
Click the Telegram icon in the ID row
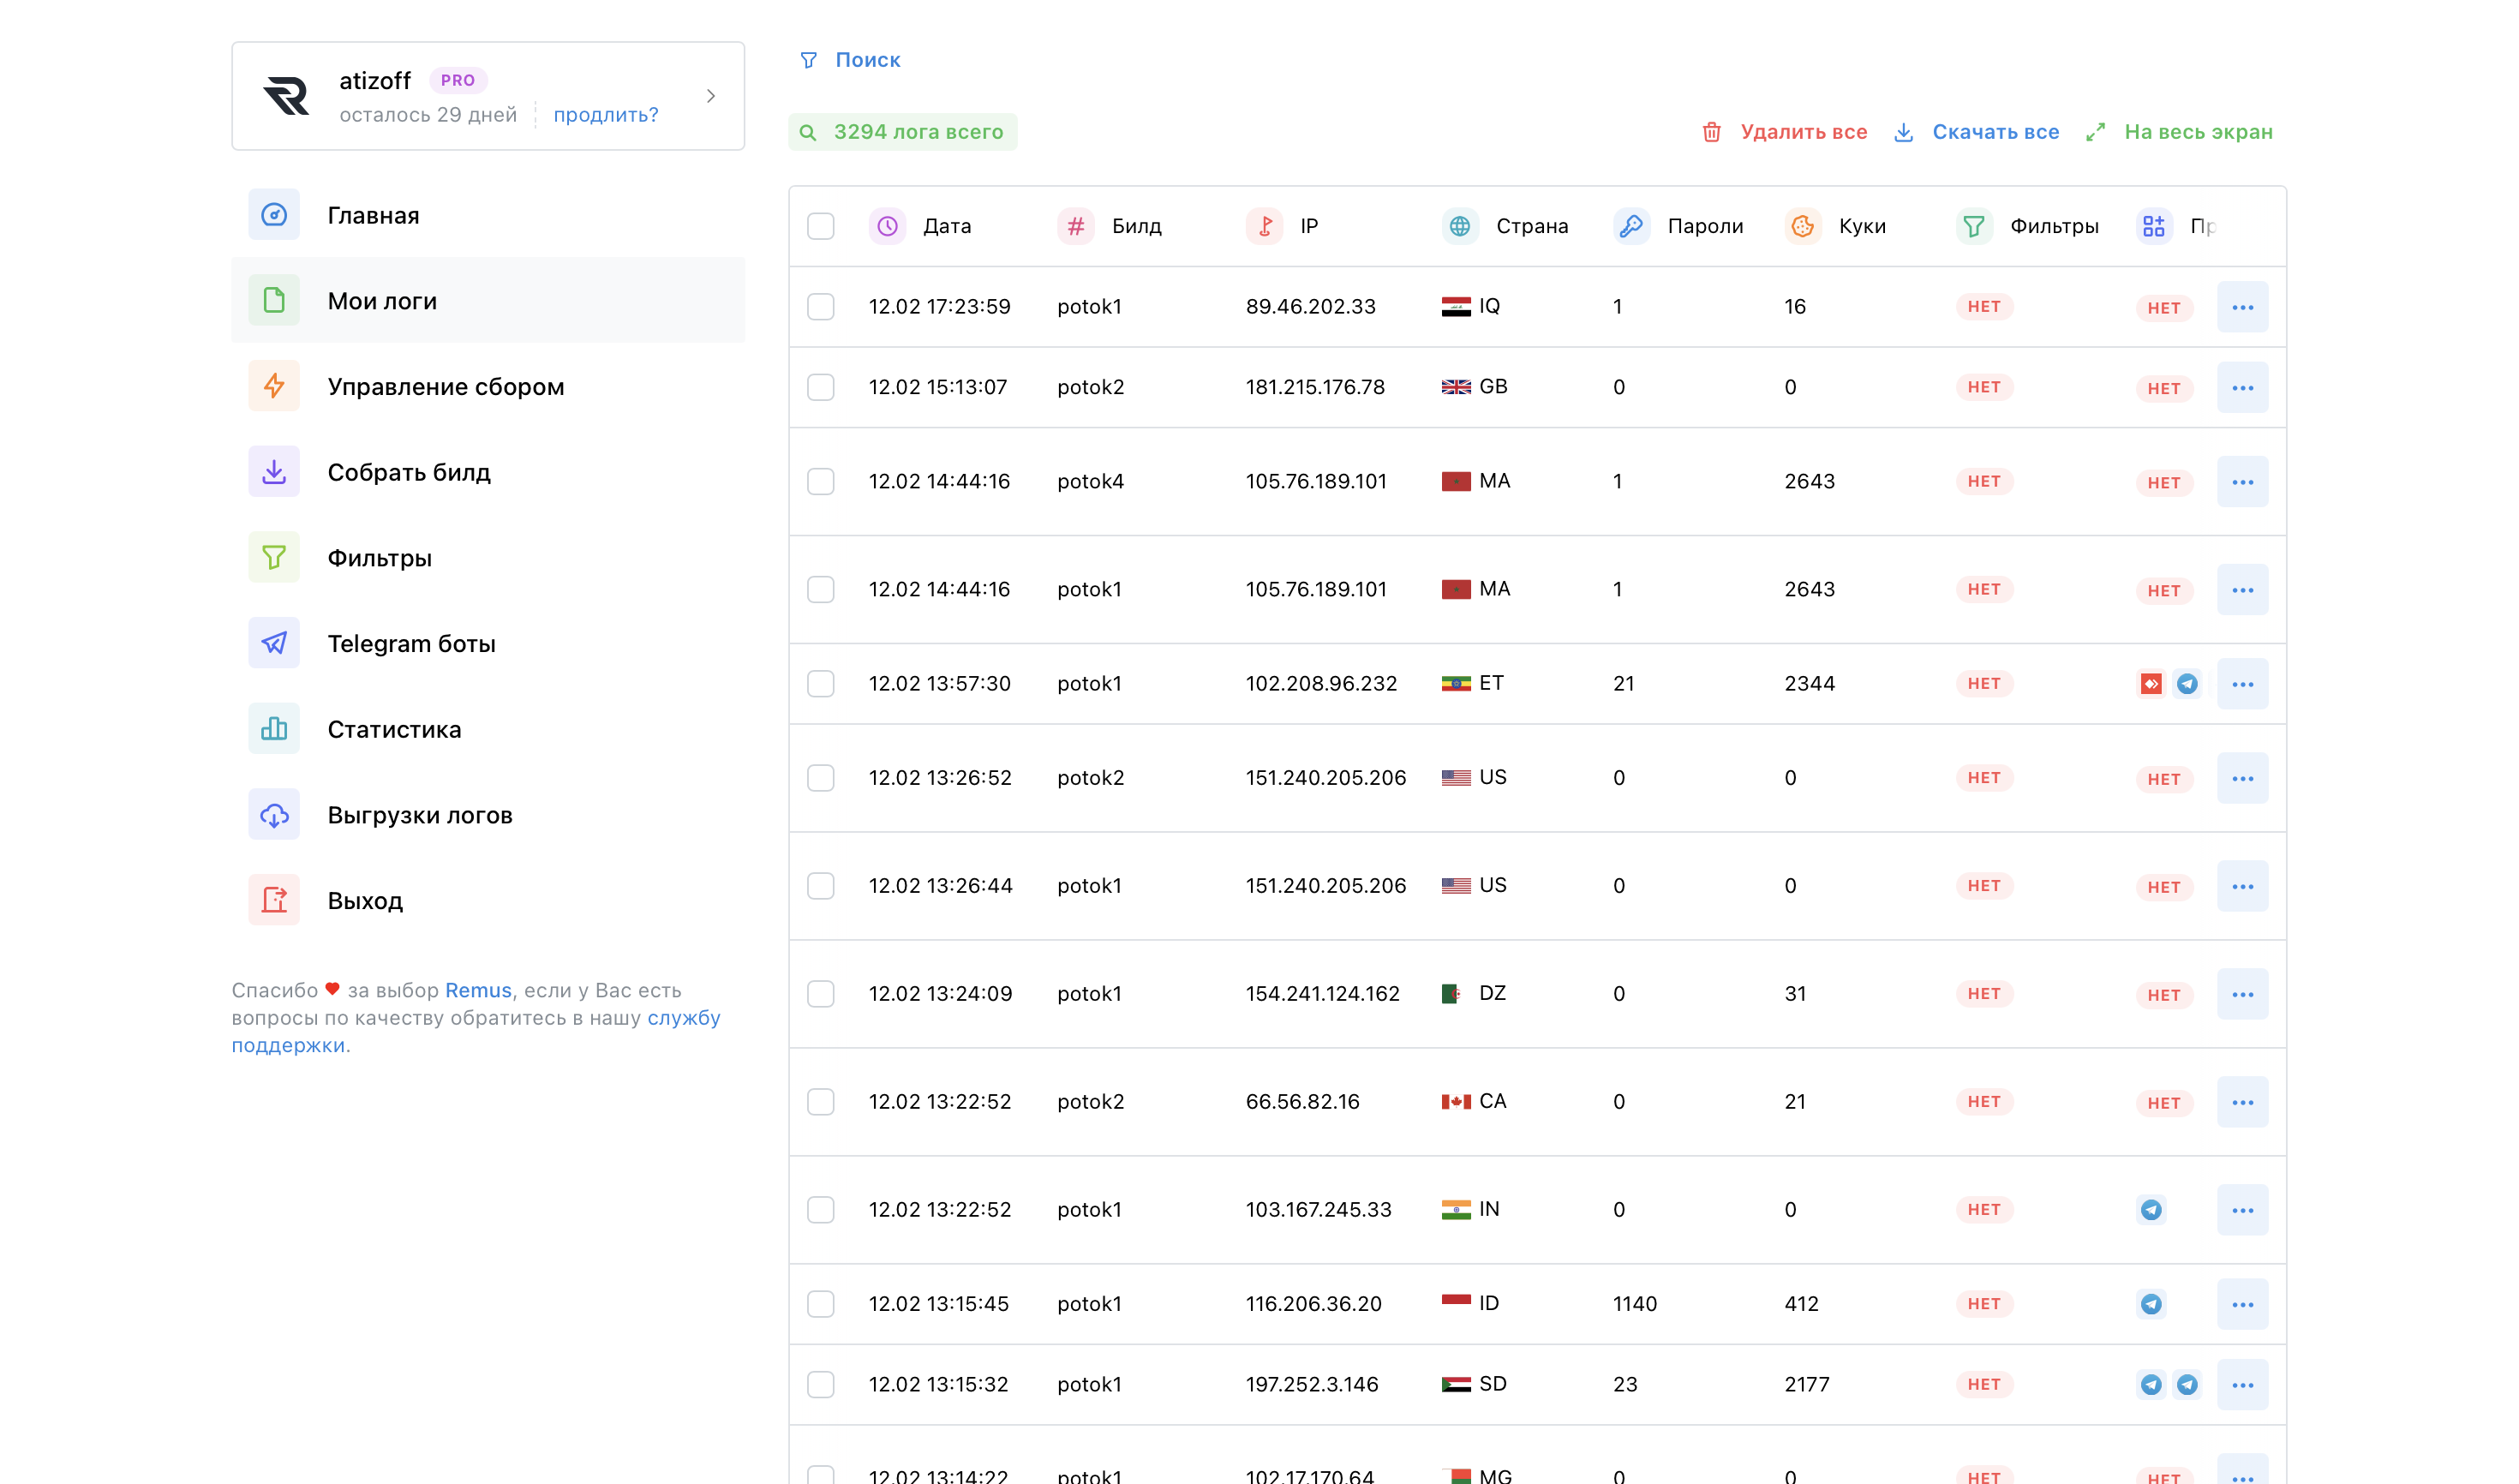click(x=2152, y=1304)
